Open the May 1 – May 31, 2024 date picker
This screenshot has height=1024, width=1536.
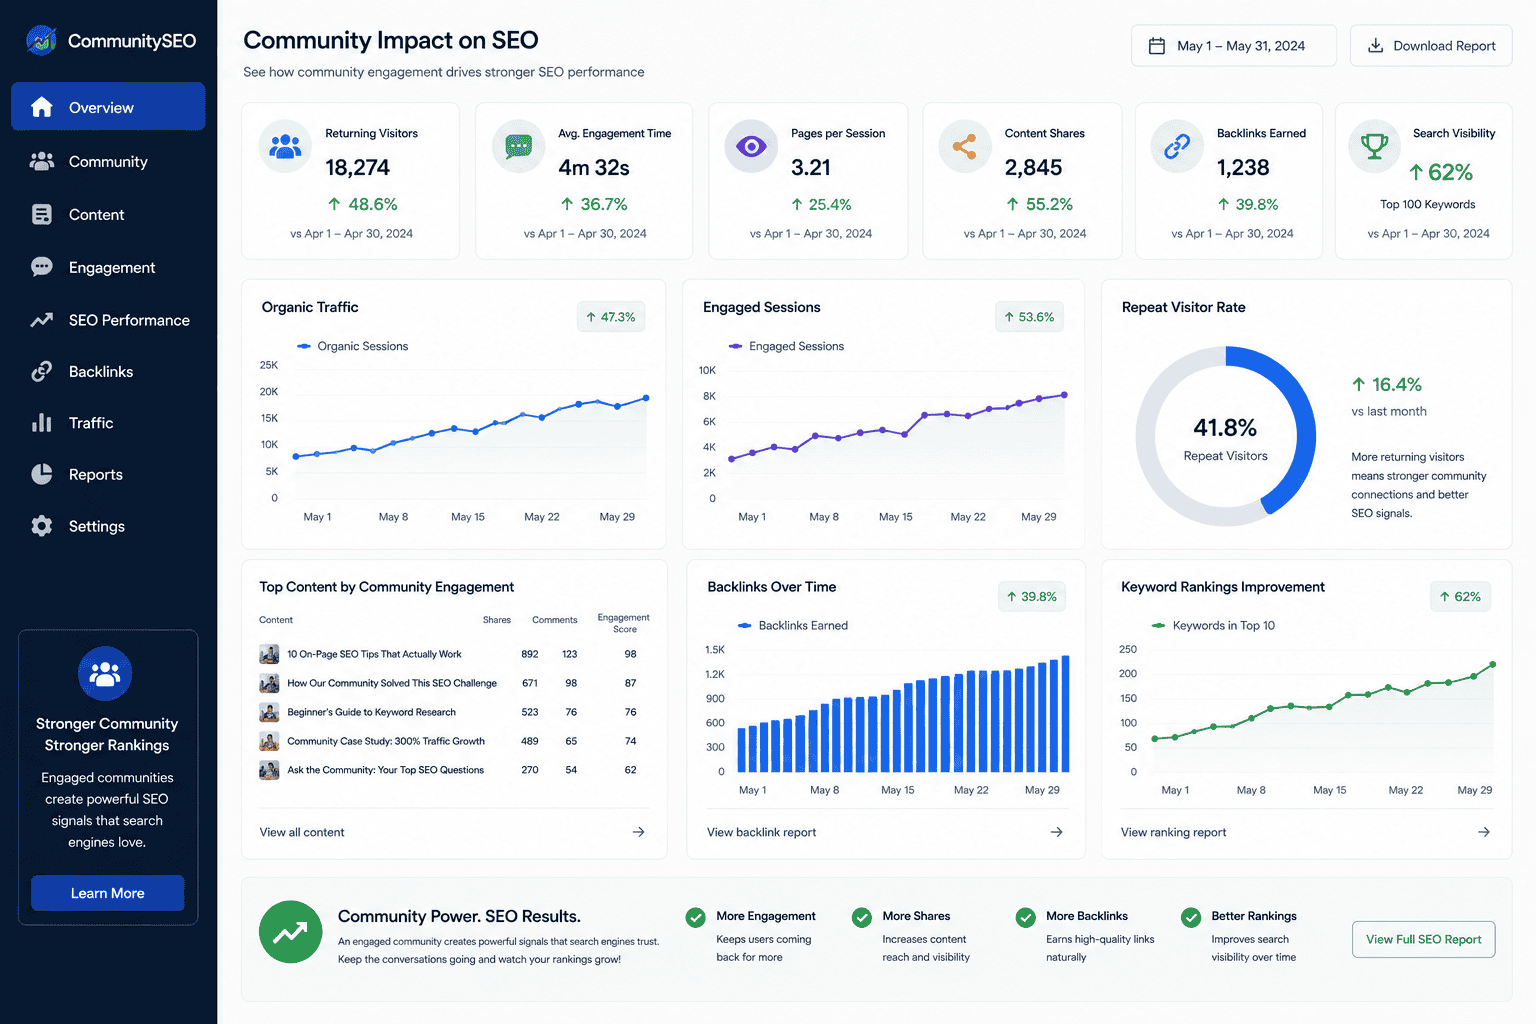pyautogui.click(x=1234, y=46)
